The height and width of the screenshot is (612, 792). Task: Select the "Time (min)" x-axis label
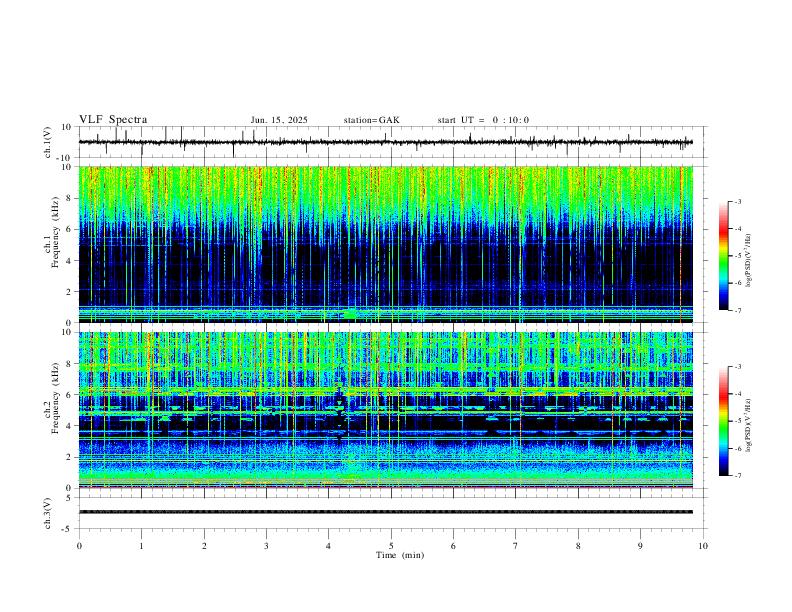point(400,555)
